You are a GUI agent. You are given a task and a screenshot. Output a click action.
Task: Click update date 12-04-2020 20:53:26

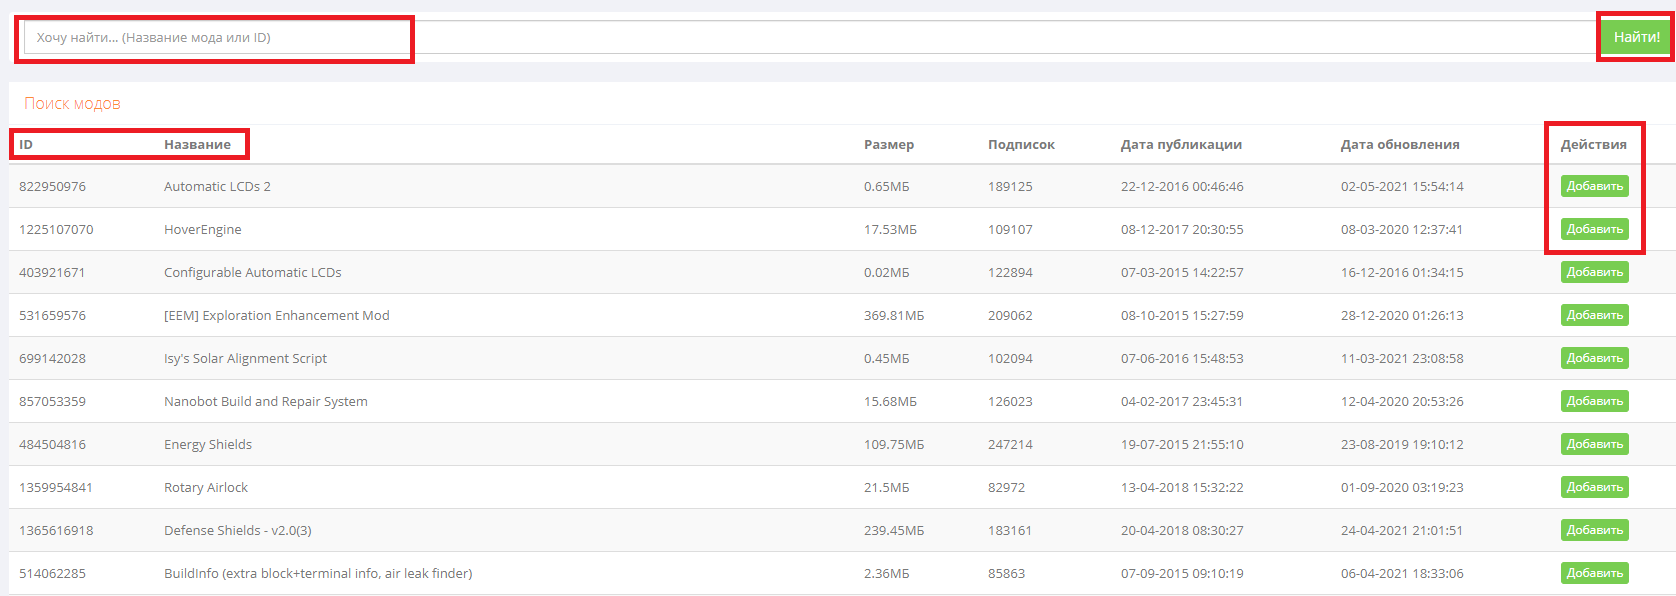click(1402, 401)
